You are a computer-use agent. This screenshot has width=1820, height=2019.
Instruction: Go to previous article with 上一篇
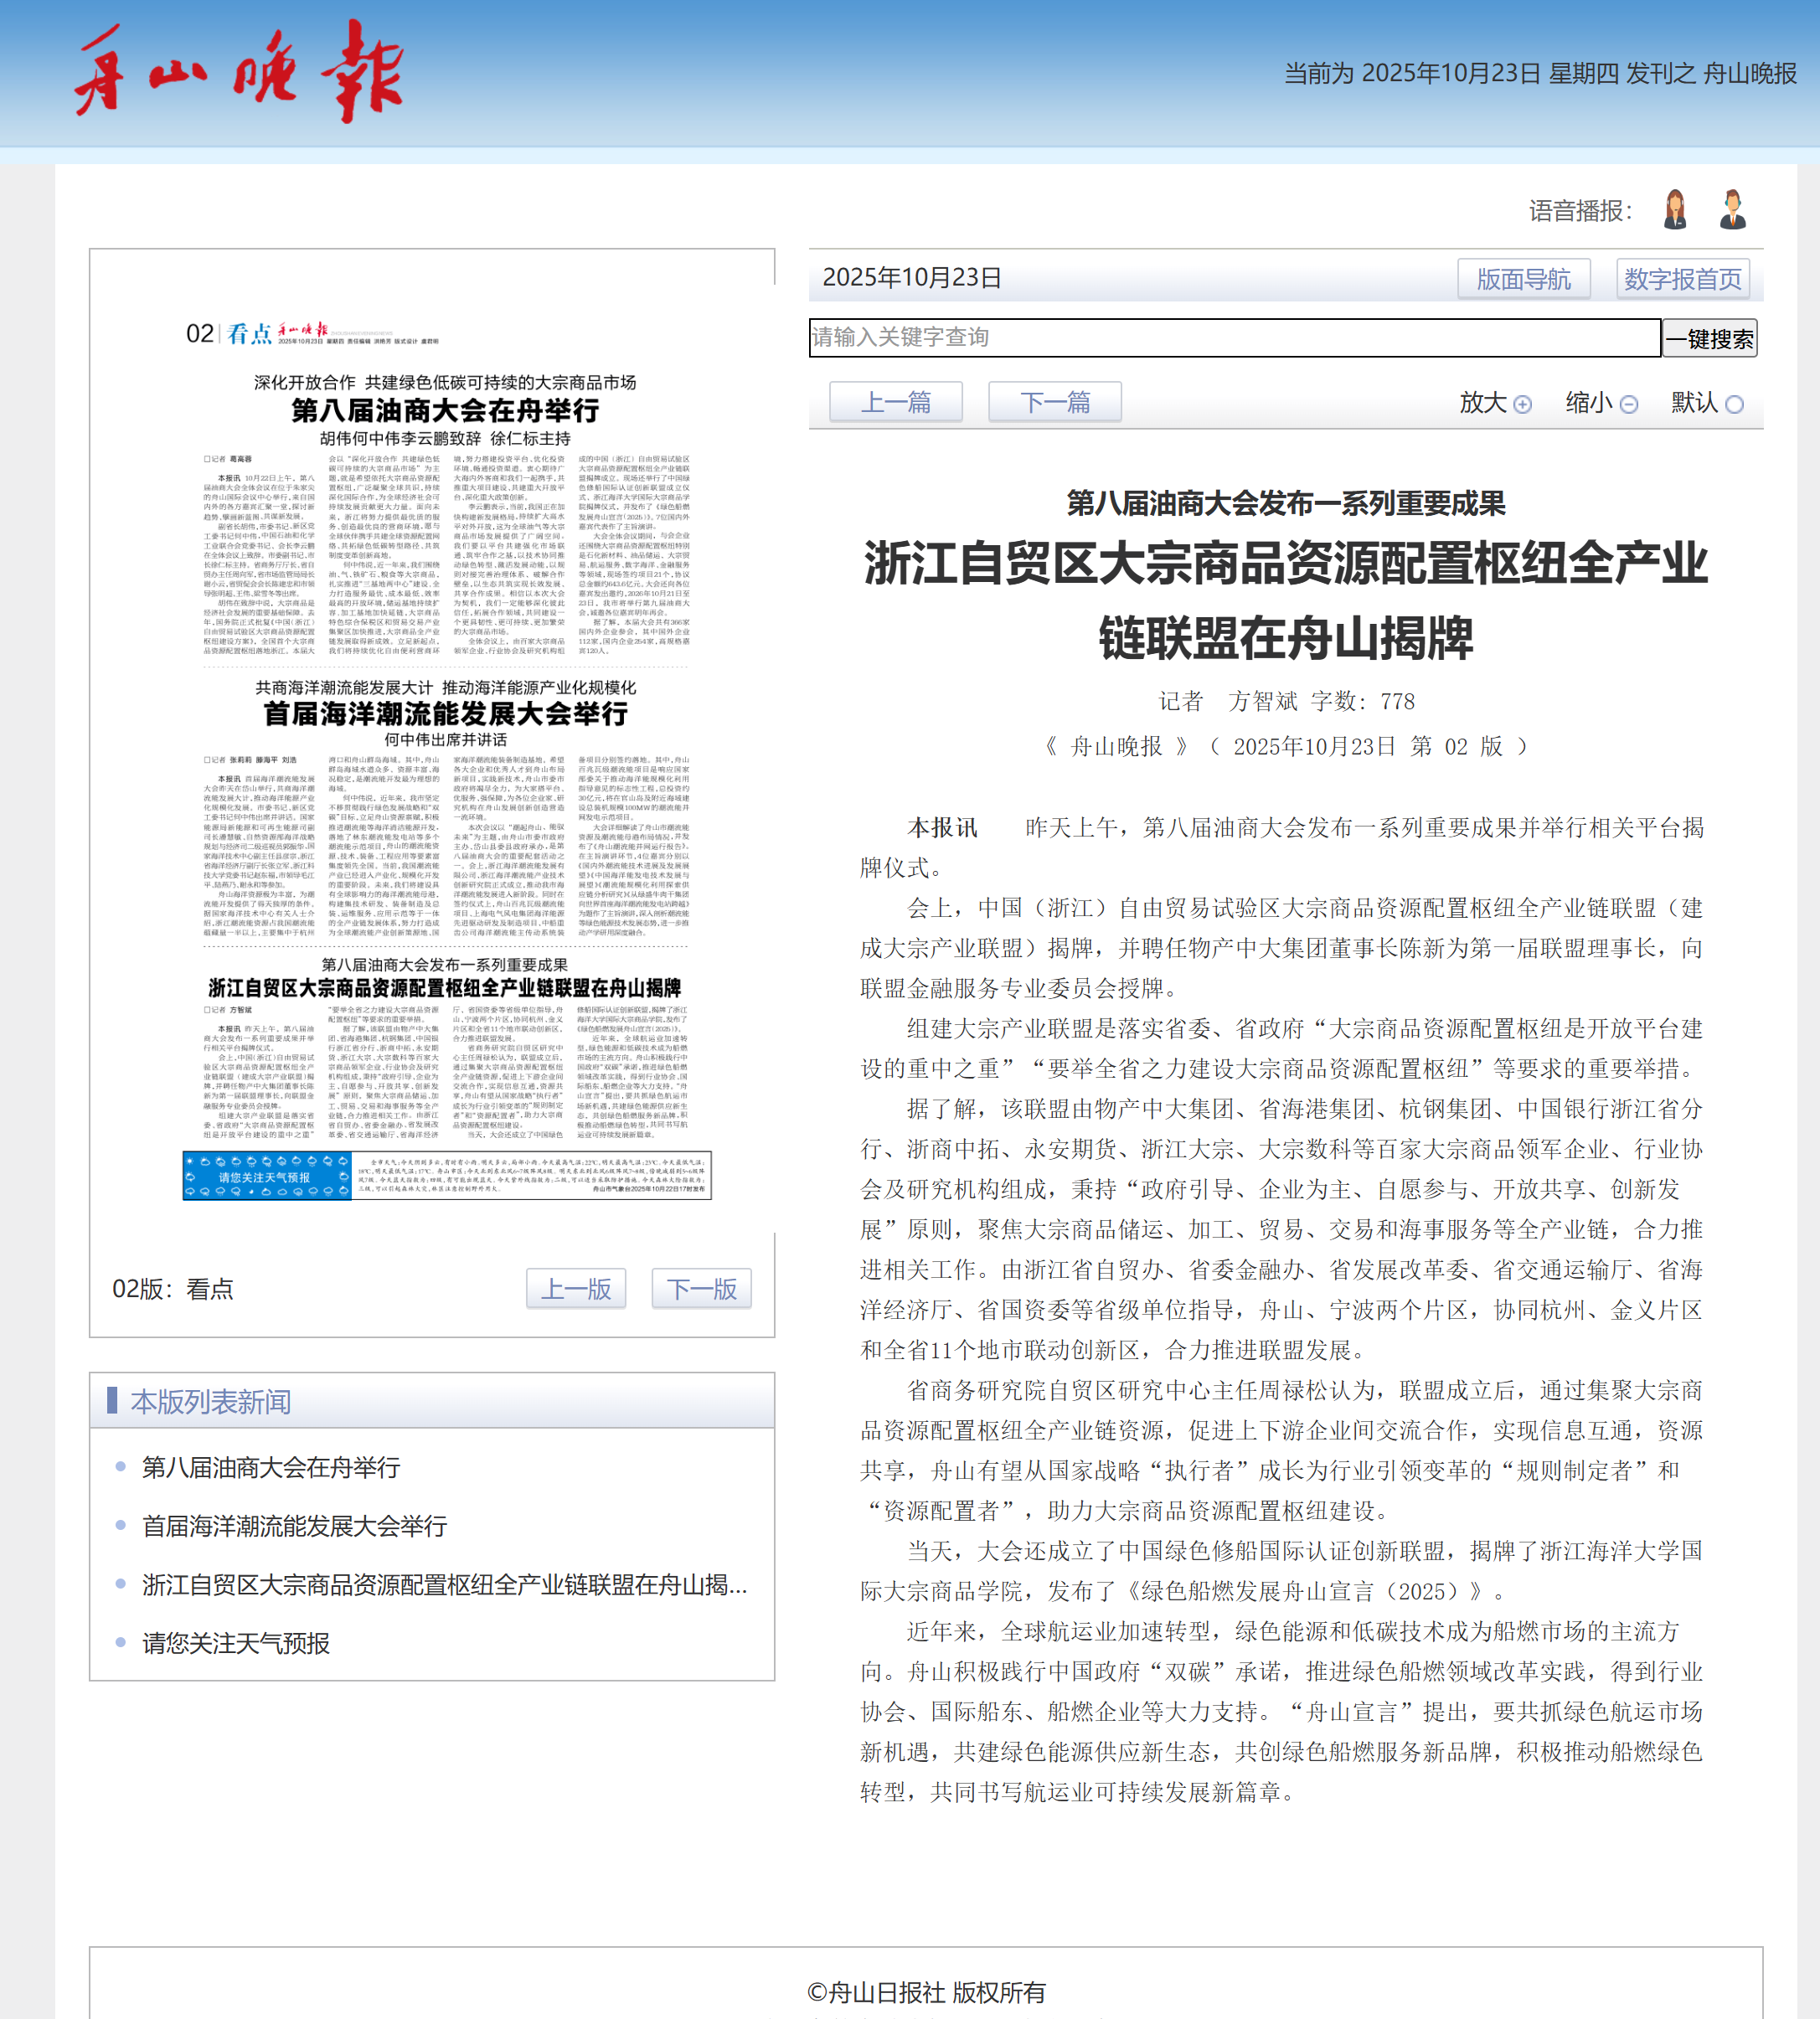(895, 402)
